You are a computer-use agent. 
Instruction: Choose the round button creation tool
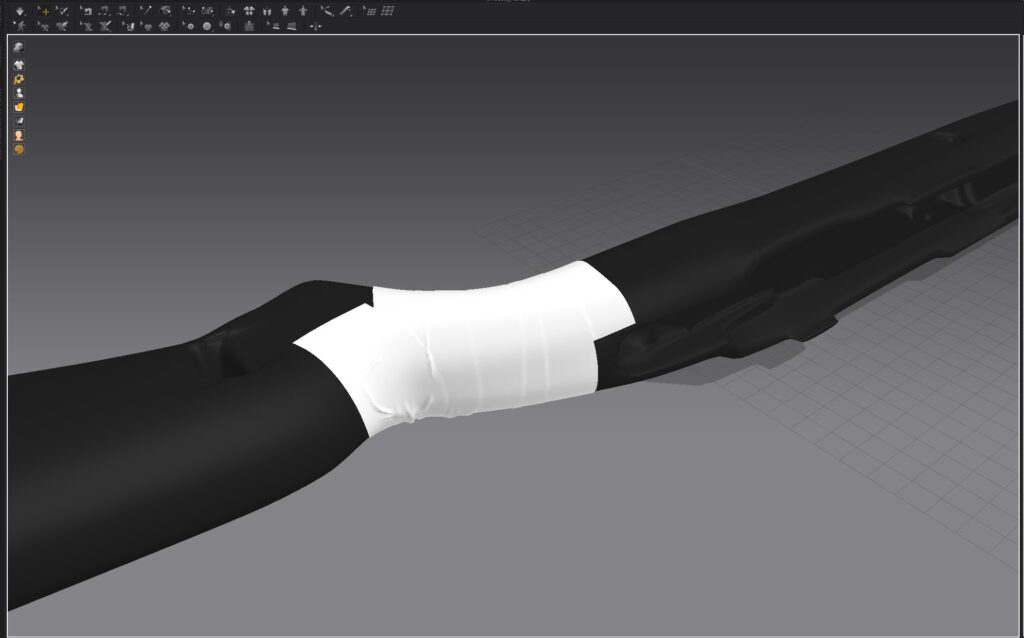point(207,26)
